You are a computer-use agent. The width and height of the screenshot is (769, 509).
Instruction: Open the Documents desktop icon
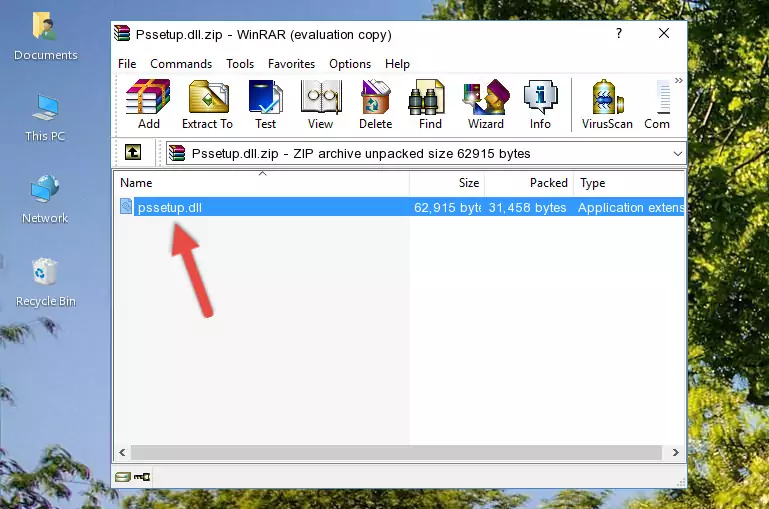tap(45, 37)
